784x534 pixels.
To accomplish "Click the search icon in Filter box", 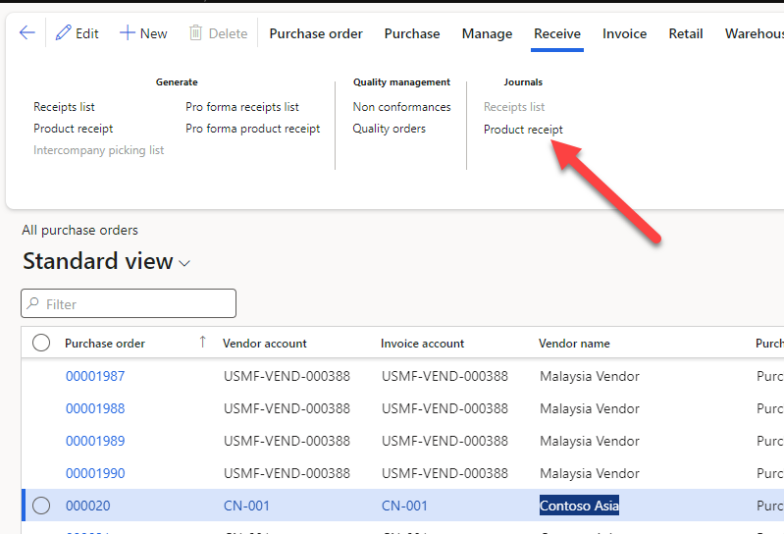I will [34, 304].
